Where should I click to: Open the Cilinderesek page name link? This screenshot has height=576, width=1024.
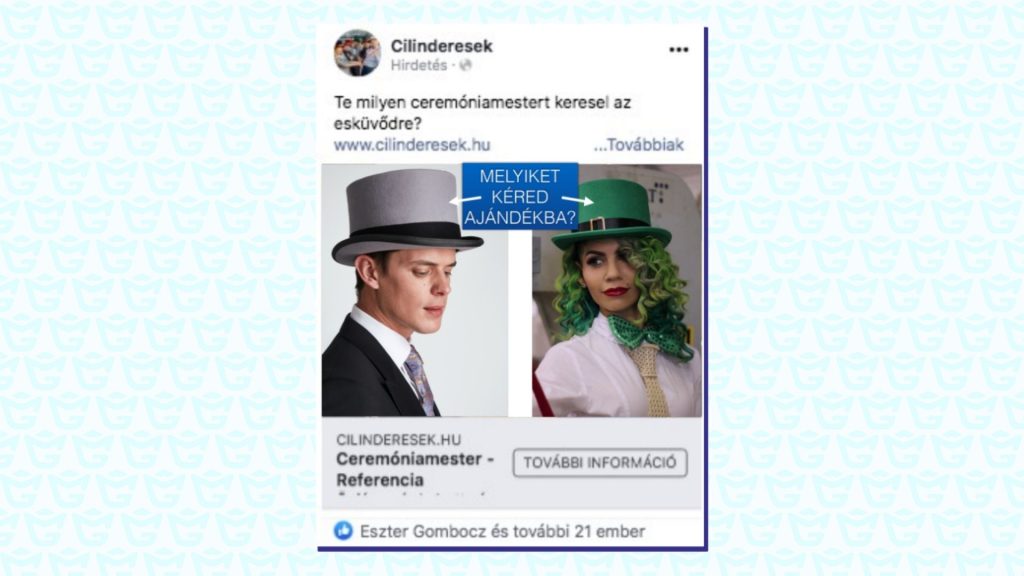[x=441, y=46]
